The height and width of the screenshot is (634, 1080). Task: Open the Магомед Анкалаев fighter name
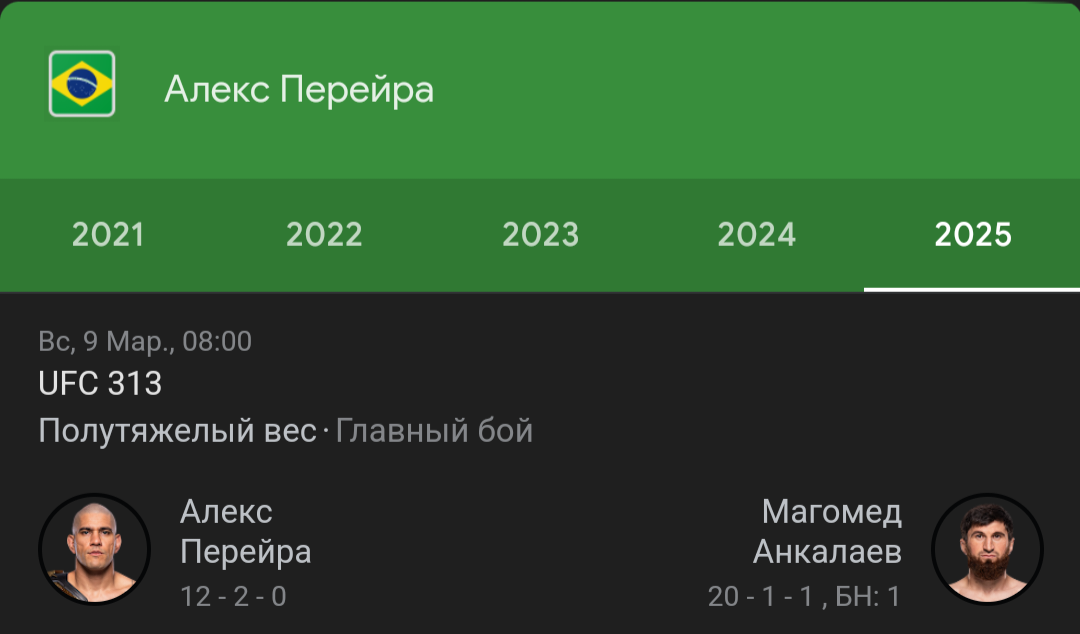(827, 531)
